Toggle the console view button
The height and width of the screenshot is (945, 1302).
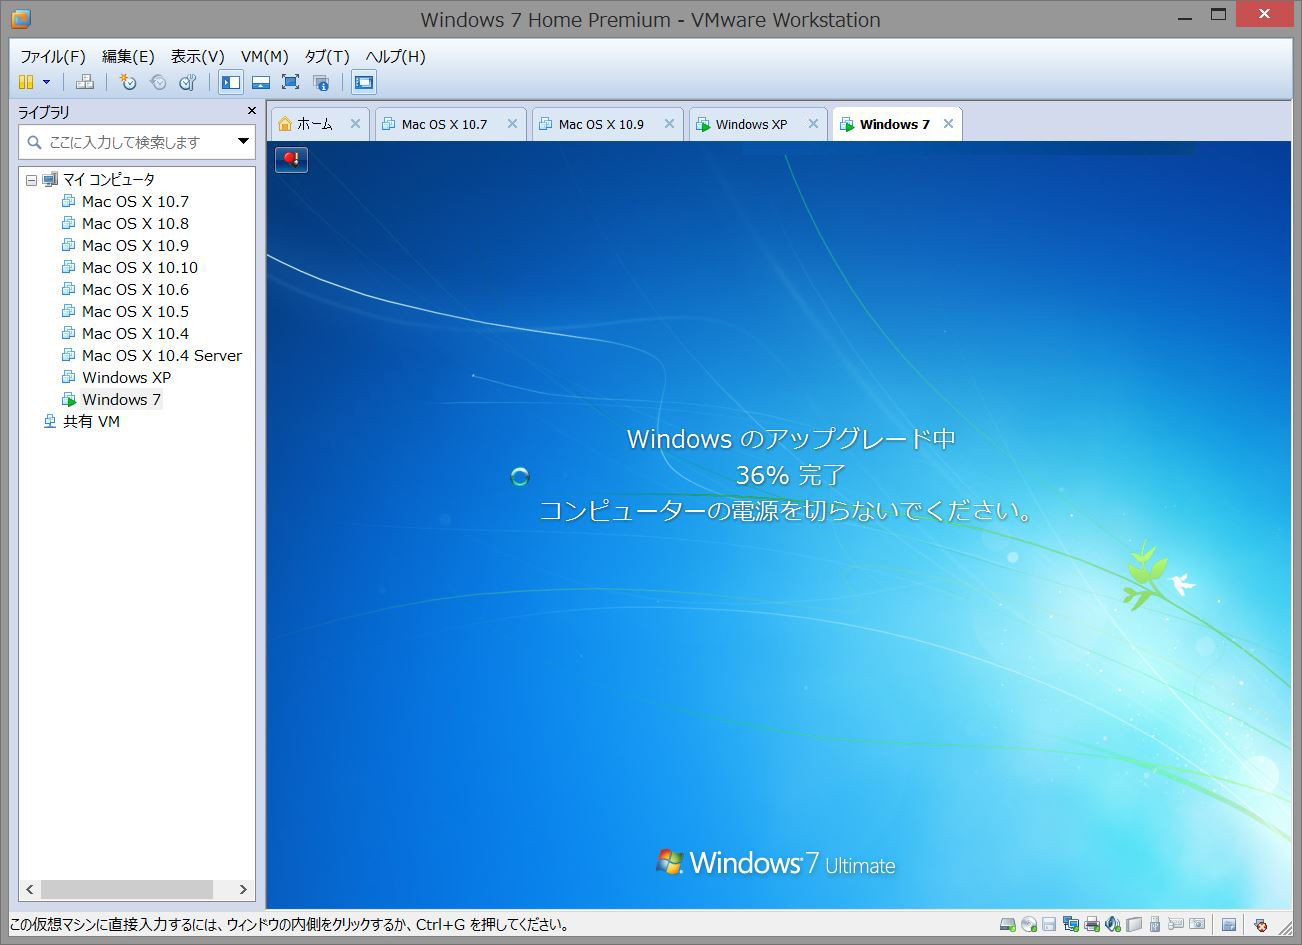pos(364,82)
